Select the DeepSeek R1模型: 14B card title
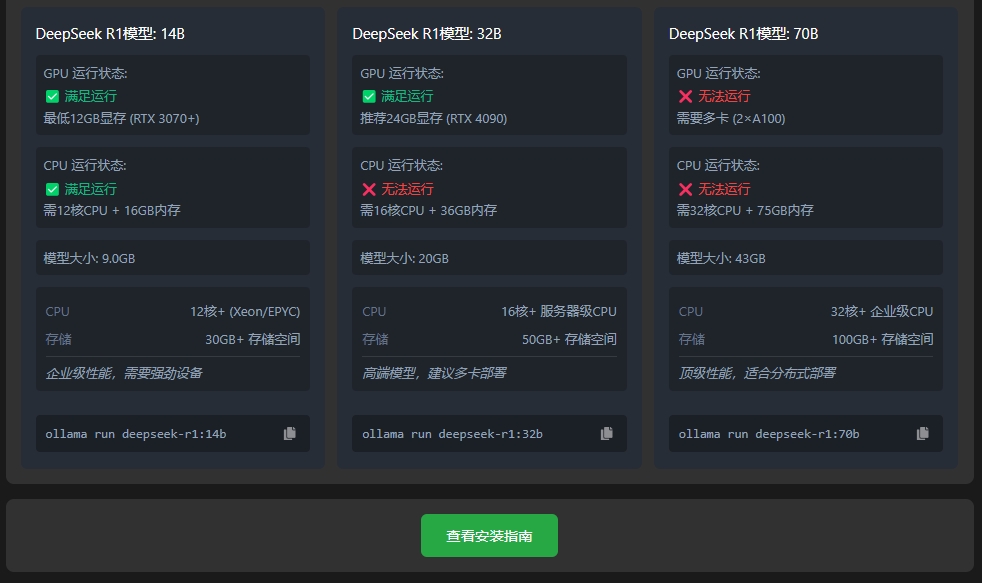Viewport: 982px width, 583px height. click(x=110, y=34)
